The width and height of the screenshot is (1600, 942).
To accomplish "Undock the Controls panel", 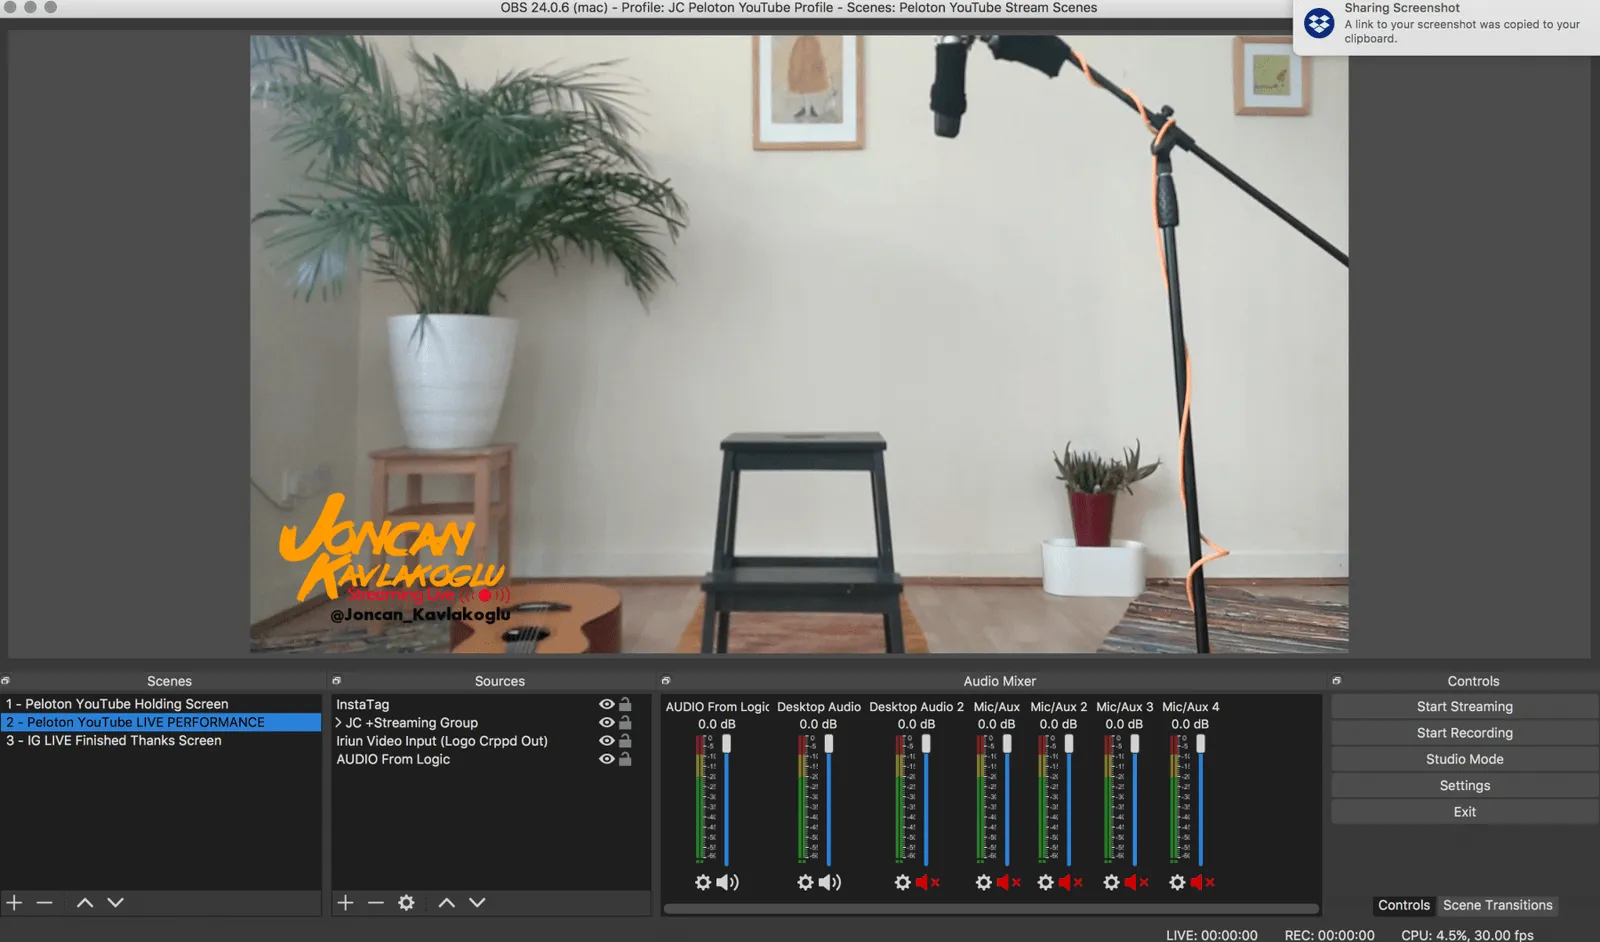I will click(1337, 680).
